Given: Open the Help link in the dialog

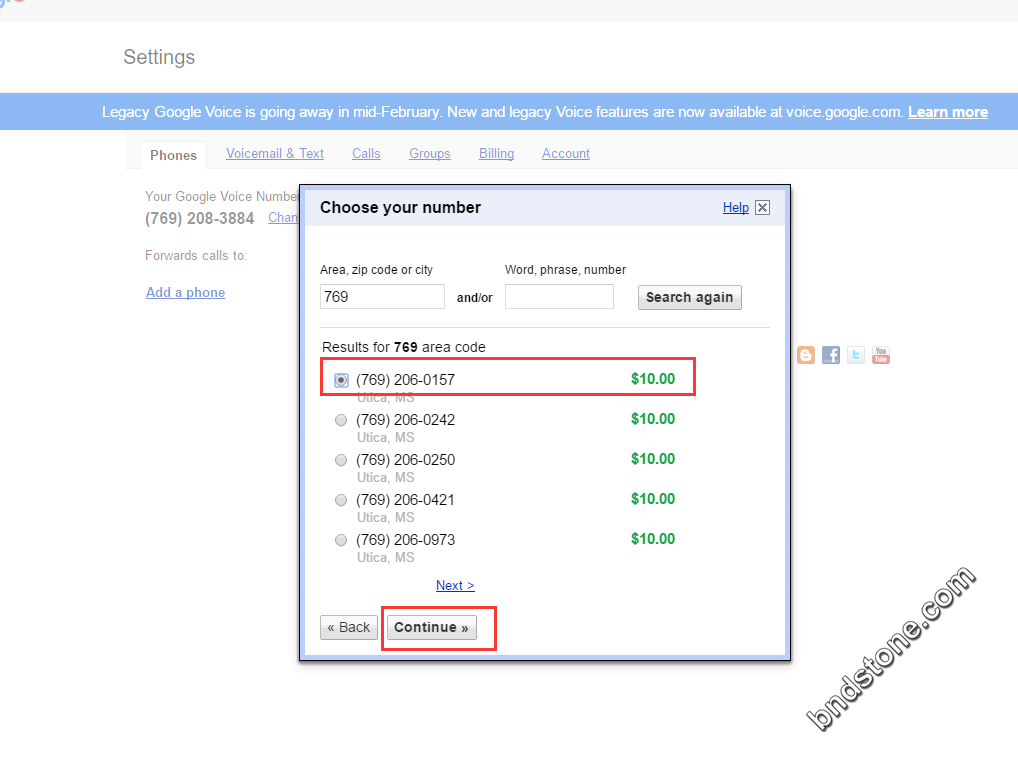Looking at the screenshot, I should (736, 207).
